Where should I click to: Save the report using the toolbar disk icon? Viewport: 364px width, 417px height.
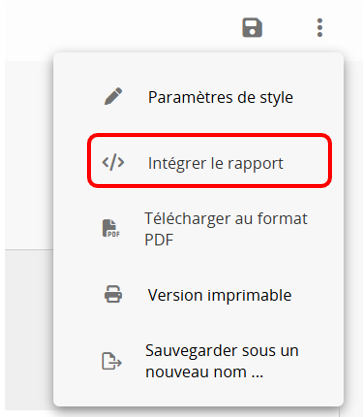pos(252,28)
